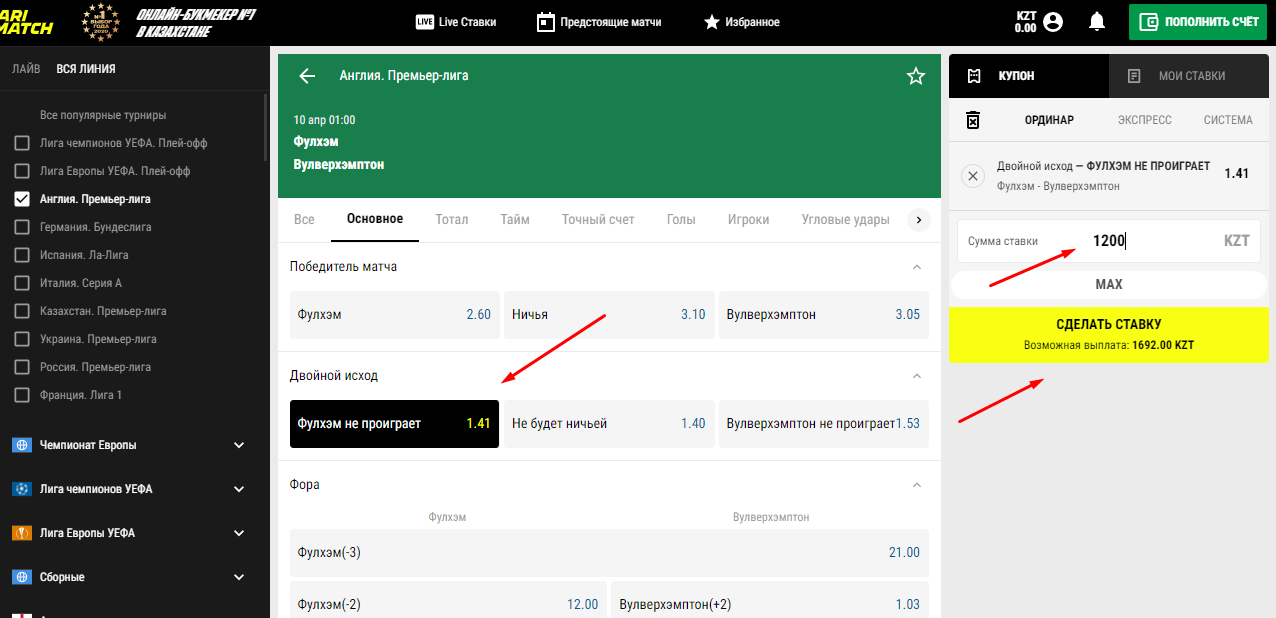The image size is (1276, 618).
Task: Switch to Тайм tab
Action: pyautogui.click(x=515, y=219)
